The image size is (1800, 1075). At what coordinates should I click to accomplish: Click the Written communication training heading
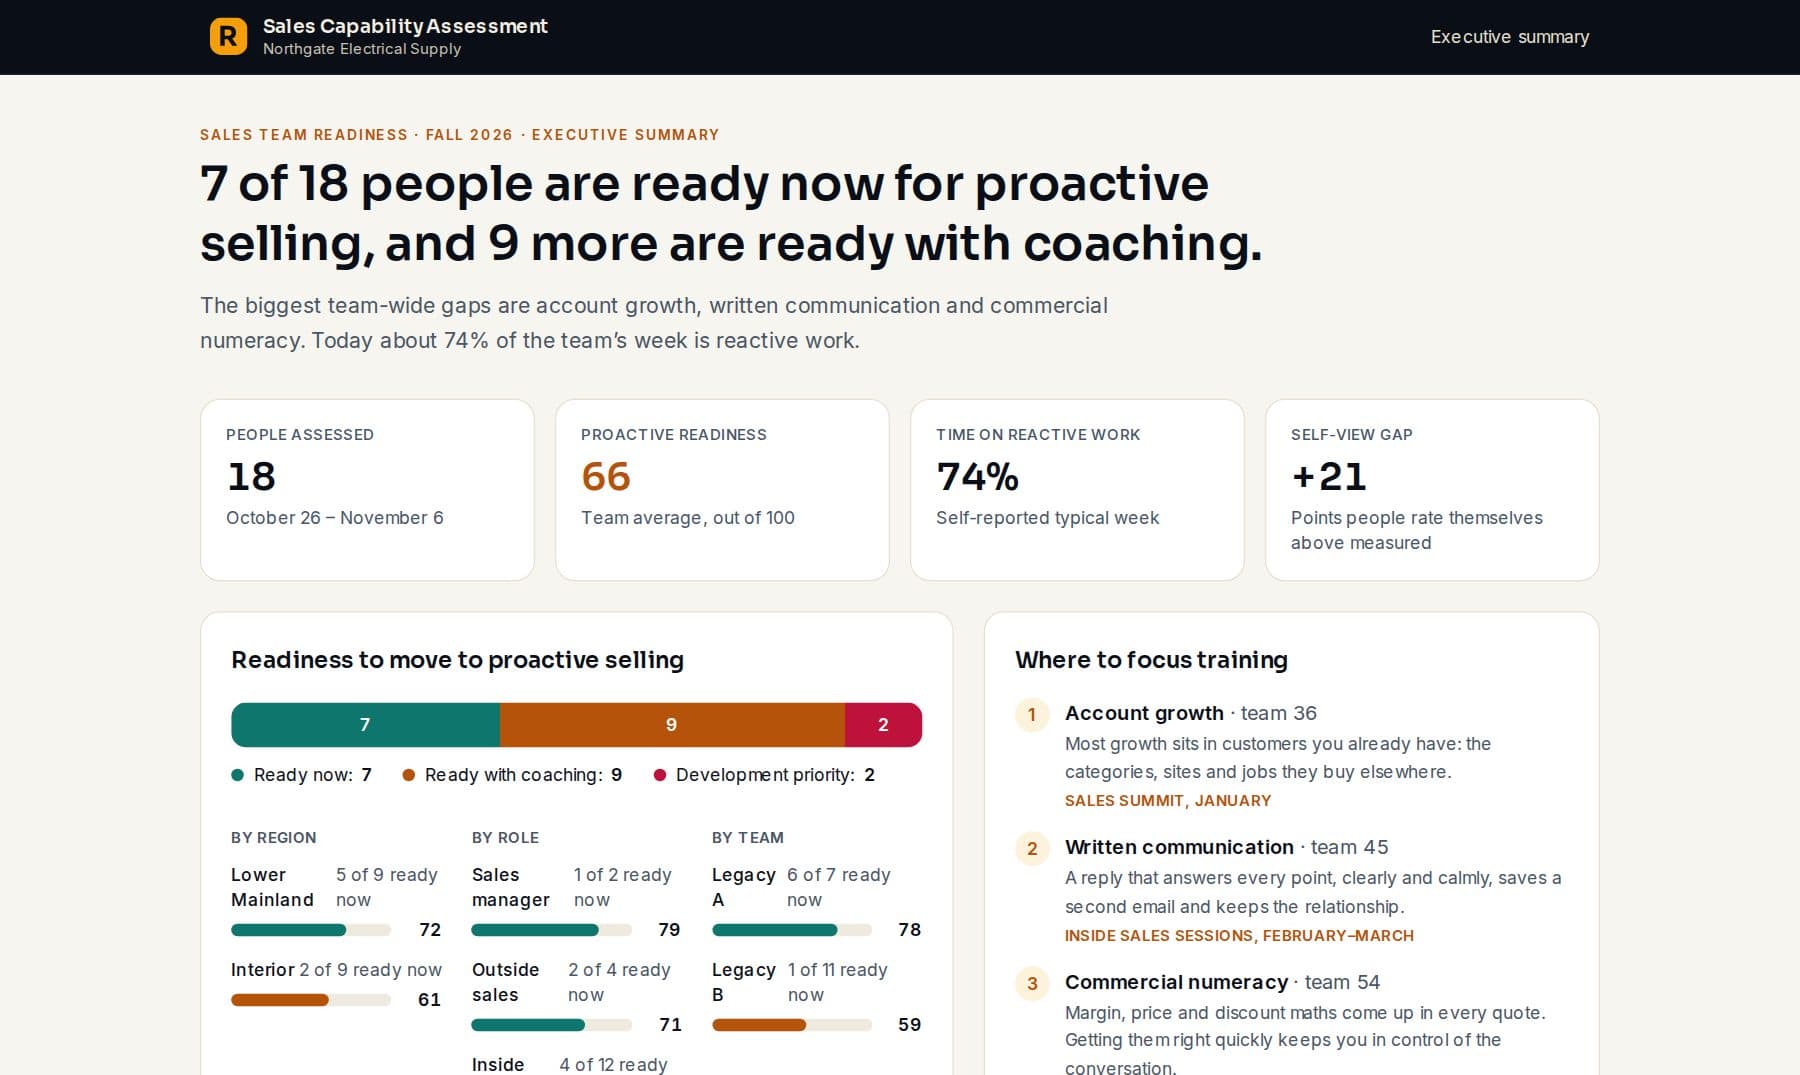coord(1179,847)
